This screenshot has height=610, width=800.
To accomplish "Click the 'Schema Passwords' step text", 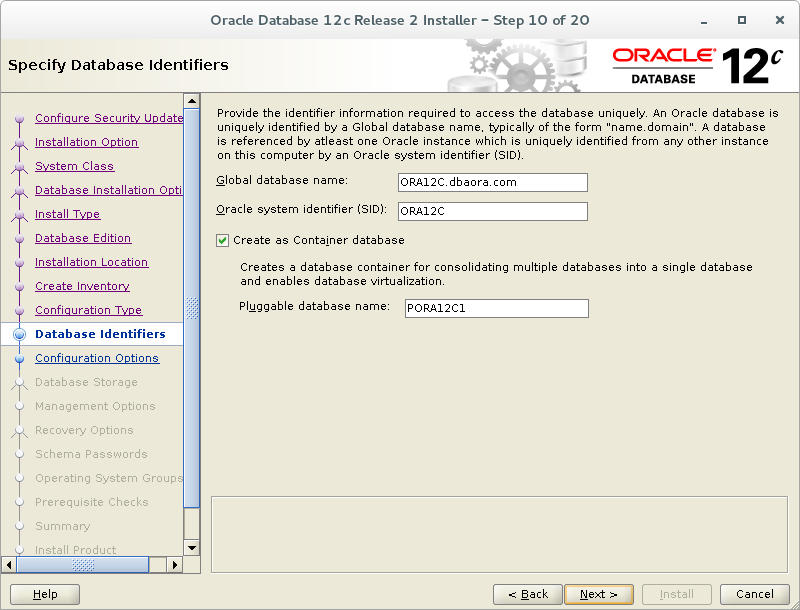I will pos(91,454).
